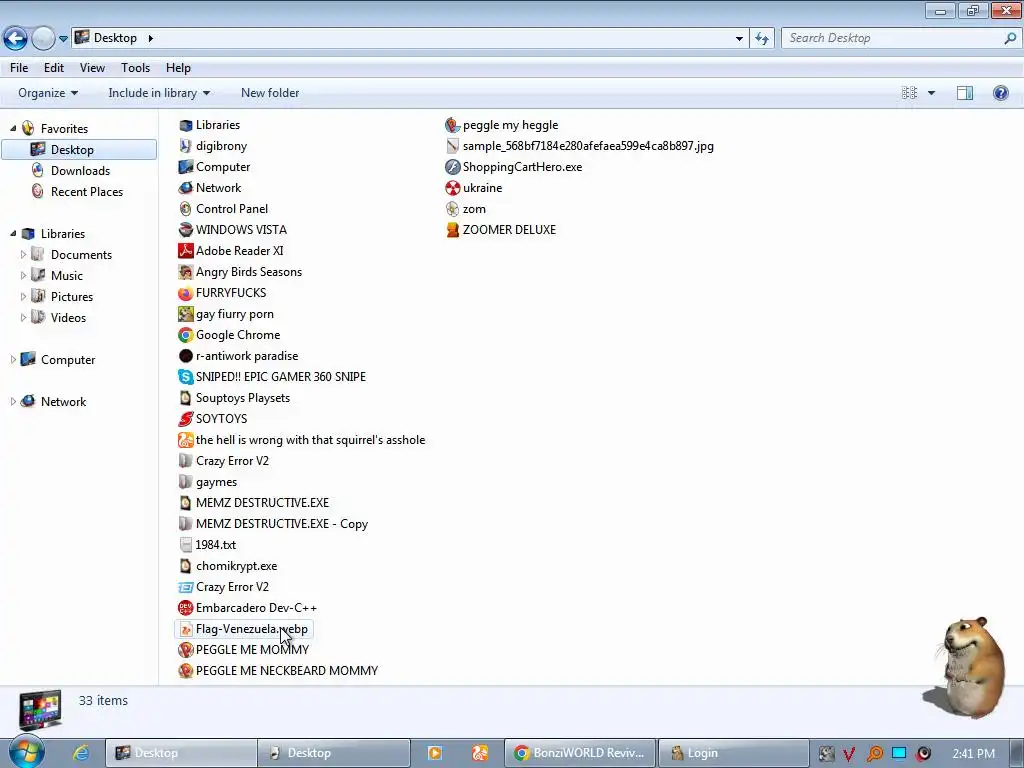Open the Tools menu
Viewport: 1024px width, 768px height.
pos(135,68)
